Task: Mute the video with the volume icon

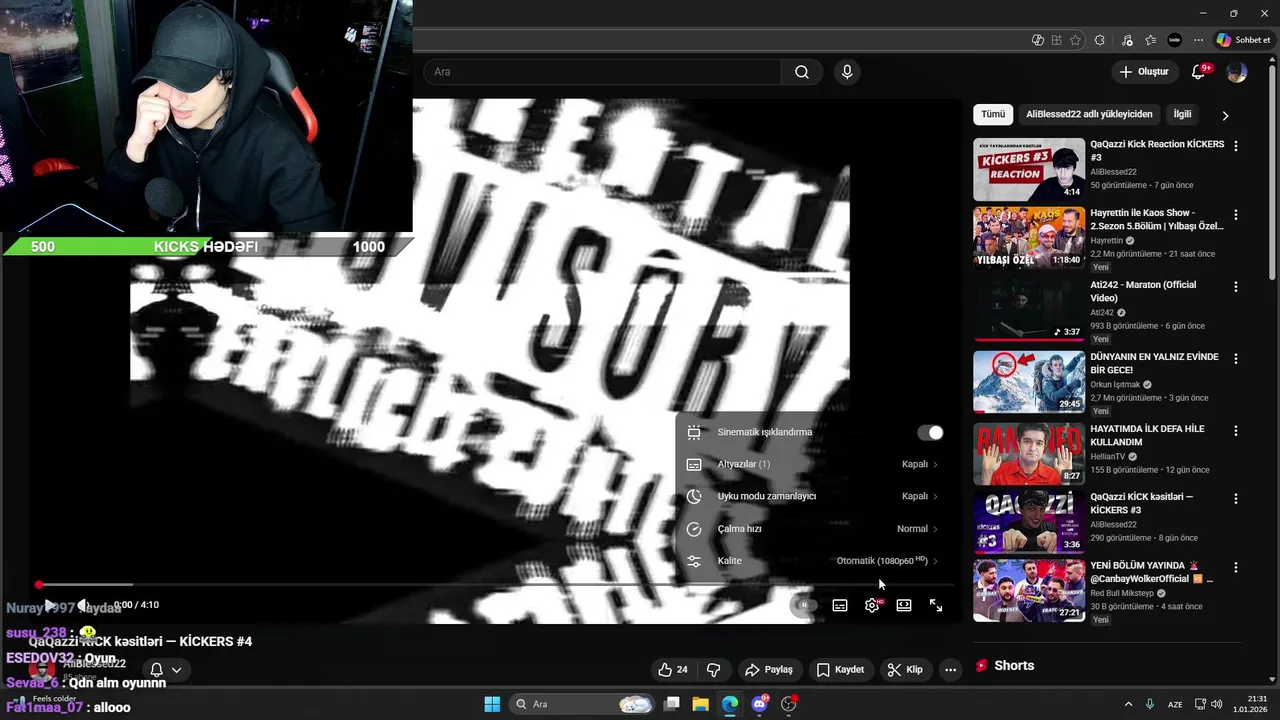Action: coord(84,605)
